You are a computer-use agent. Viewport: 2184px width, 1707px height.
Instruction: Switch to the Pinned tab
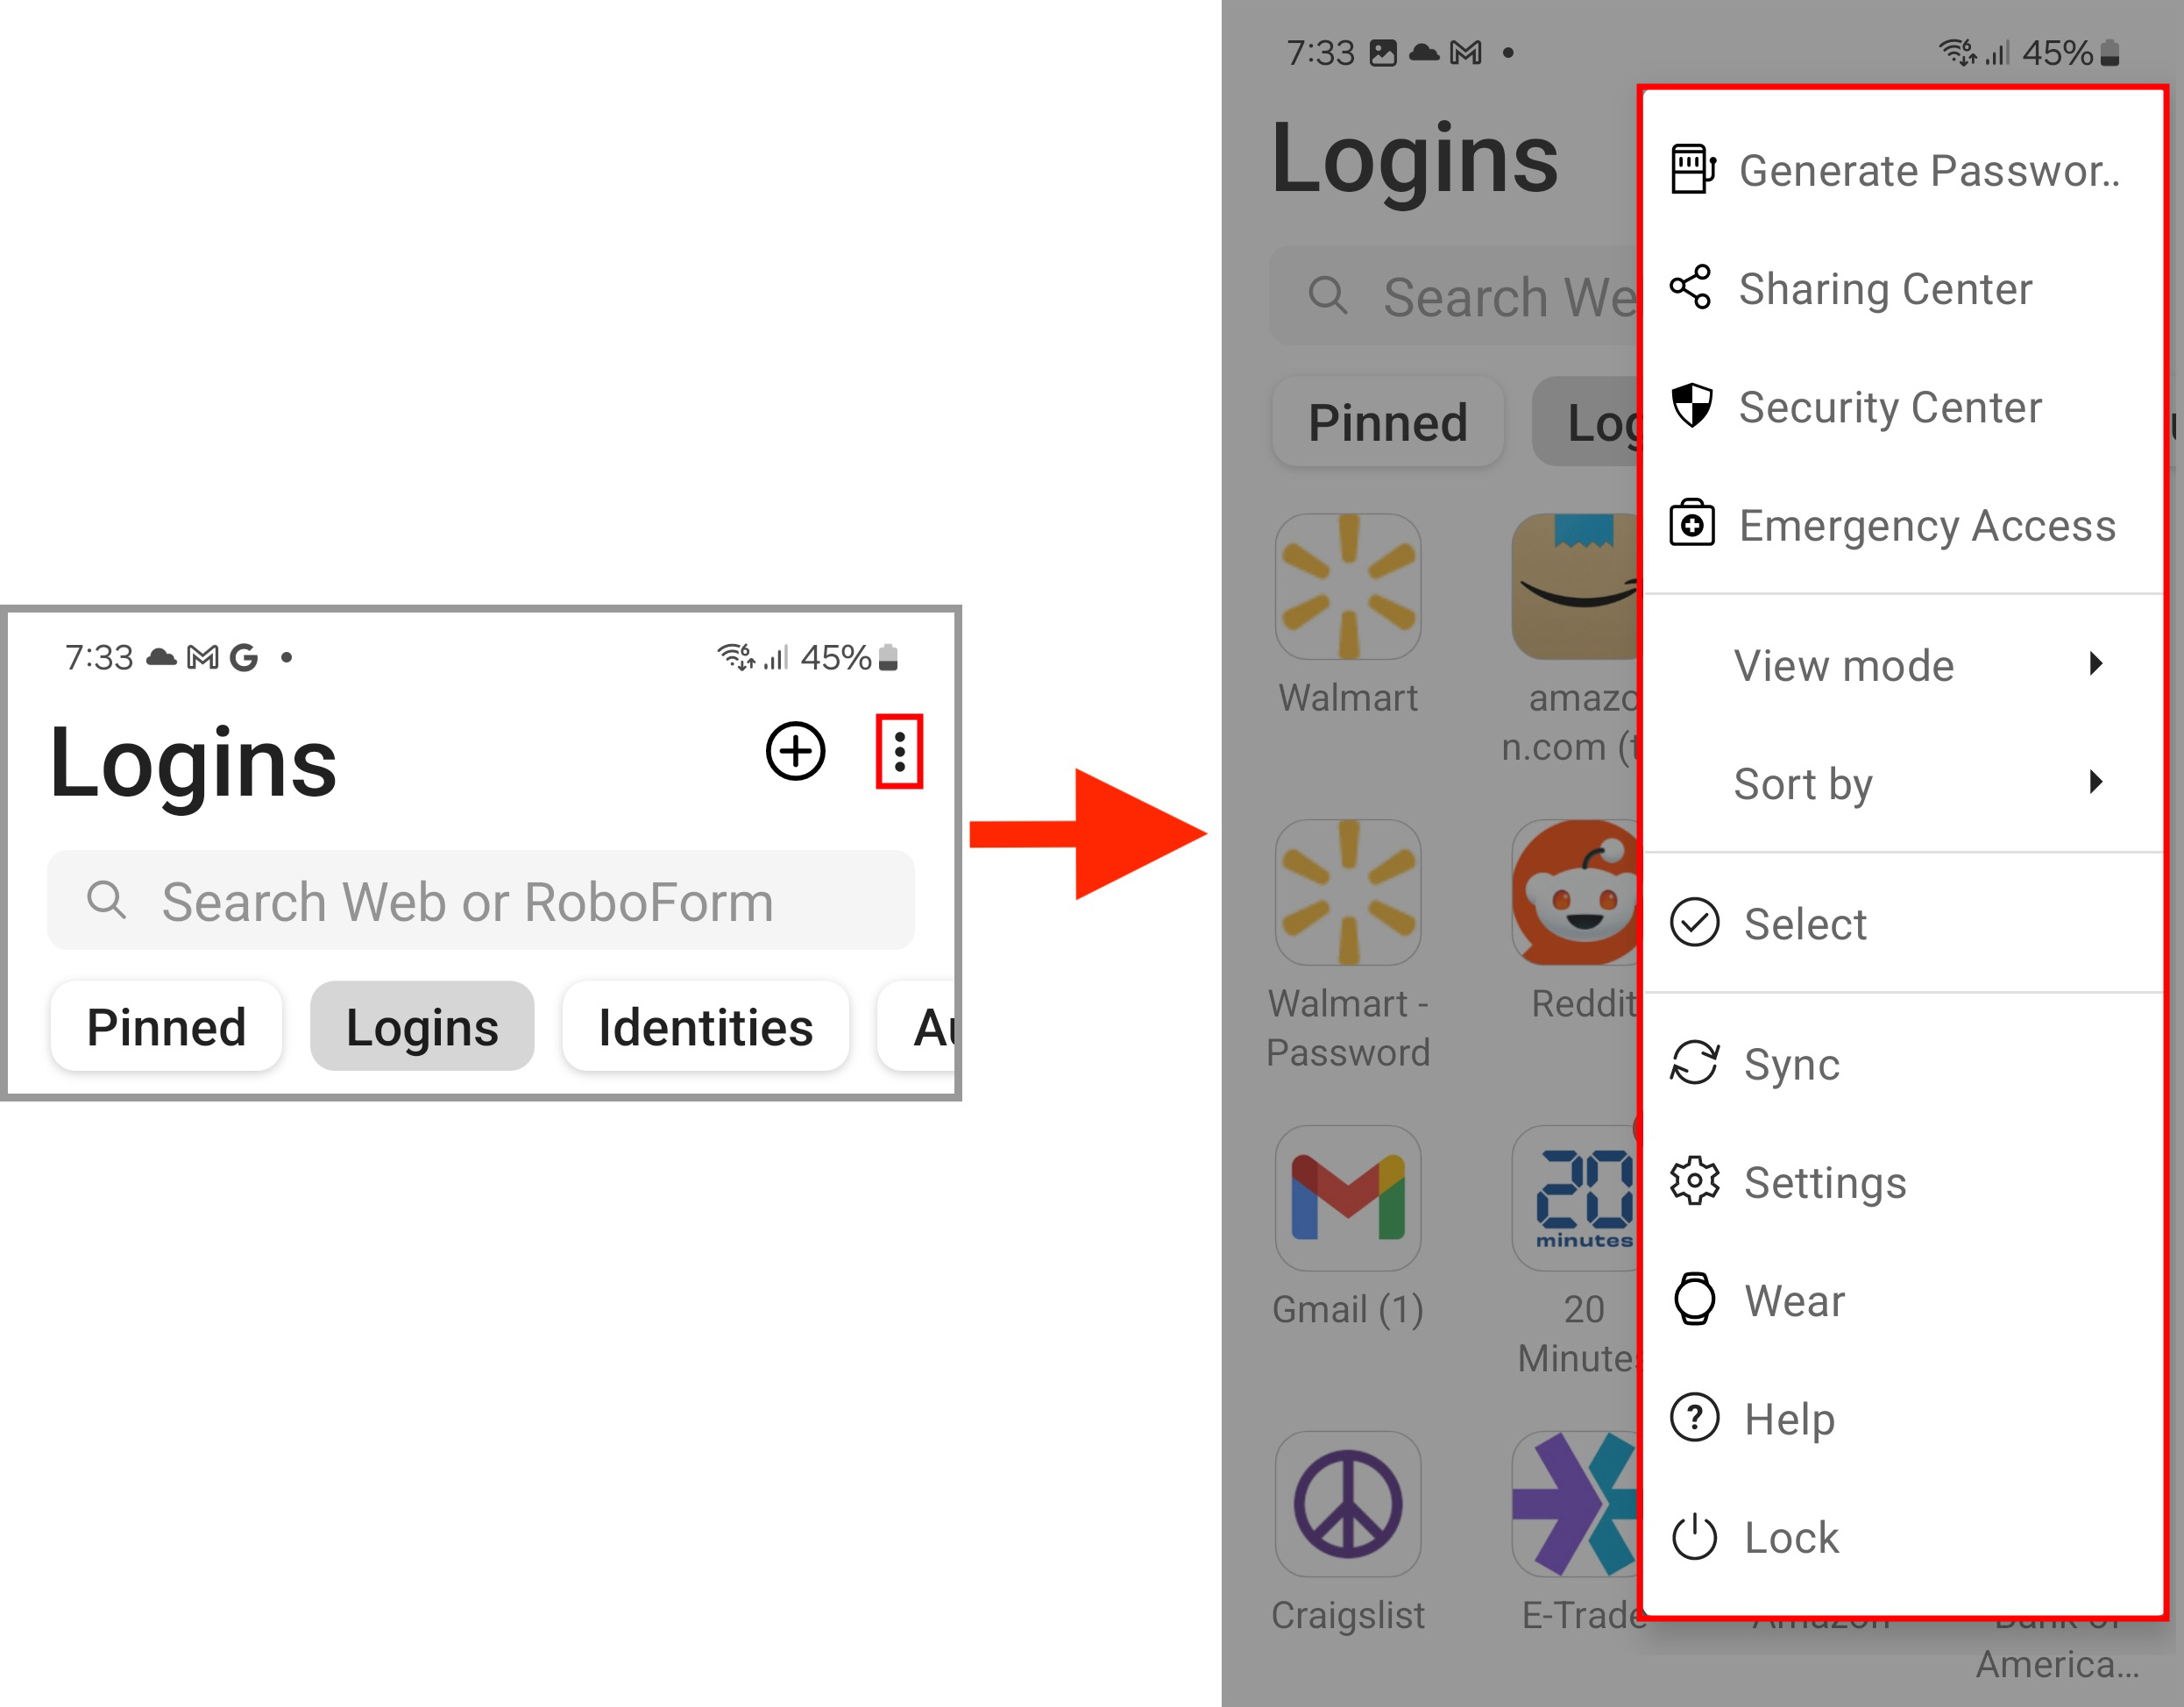pyautogui.click(x=166, y=1026)
